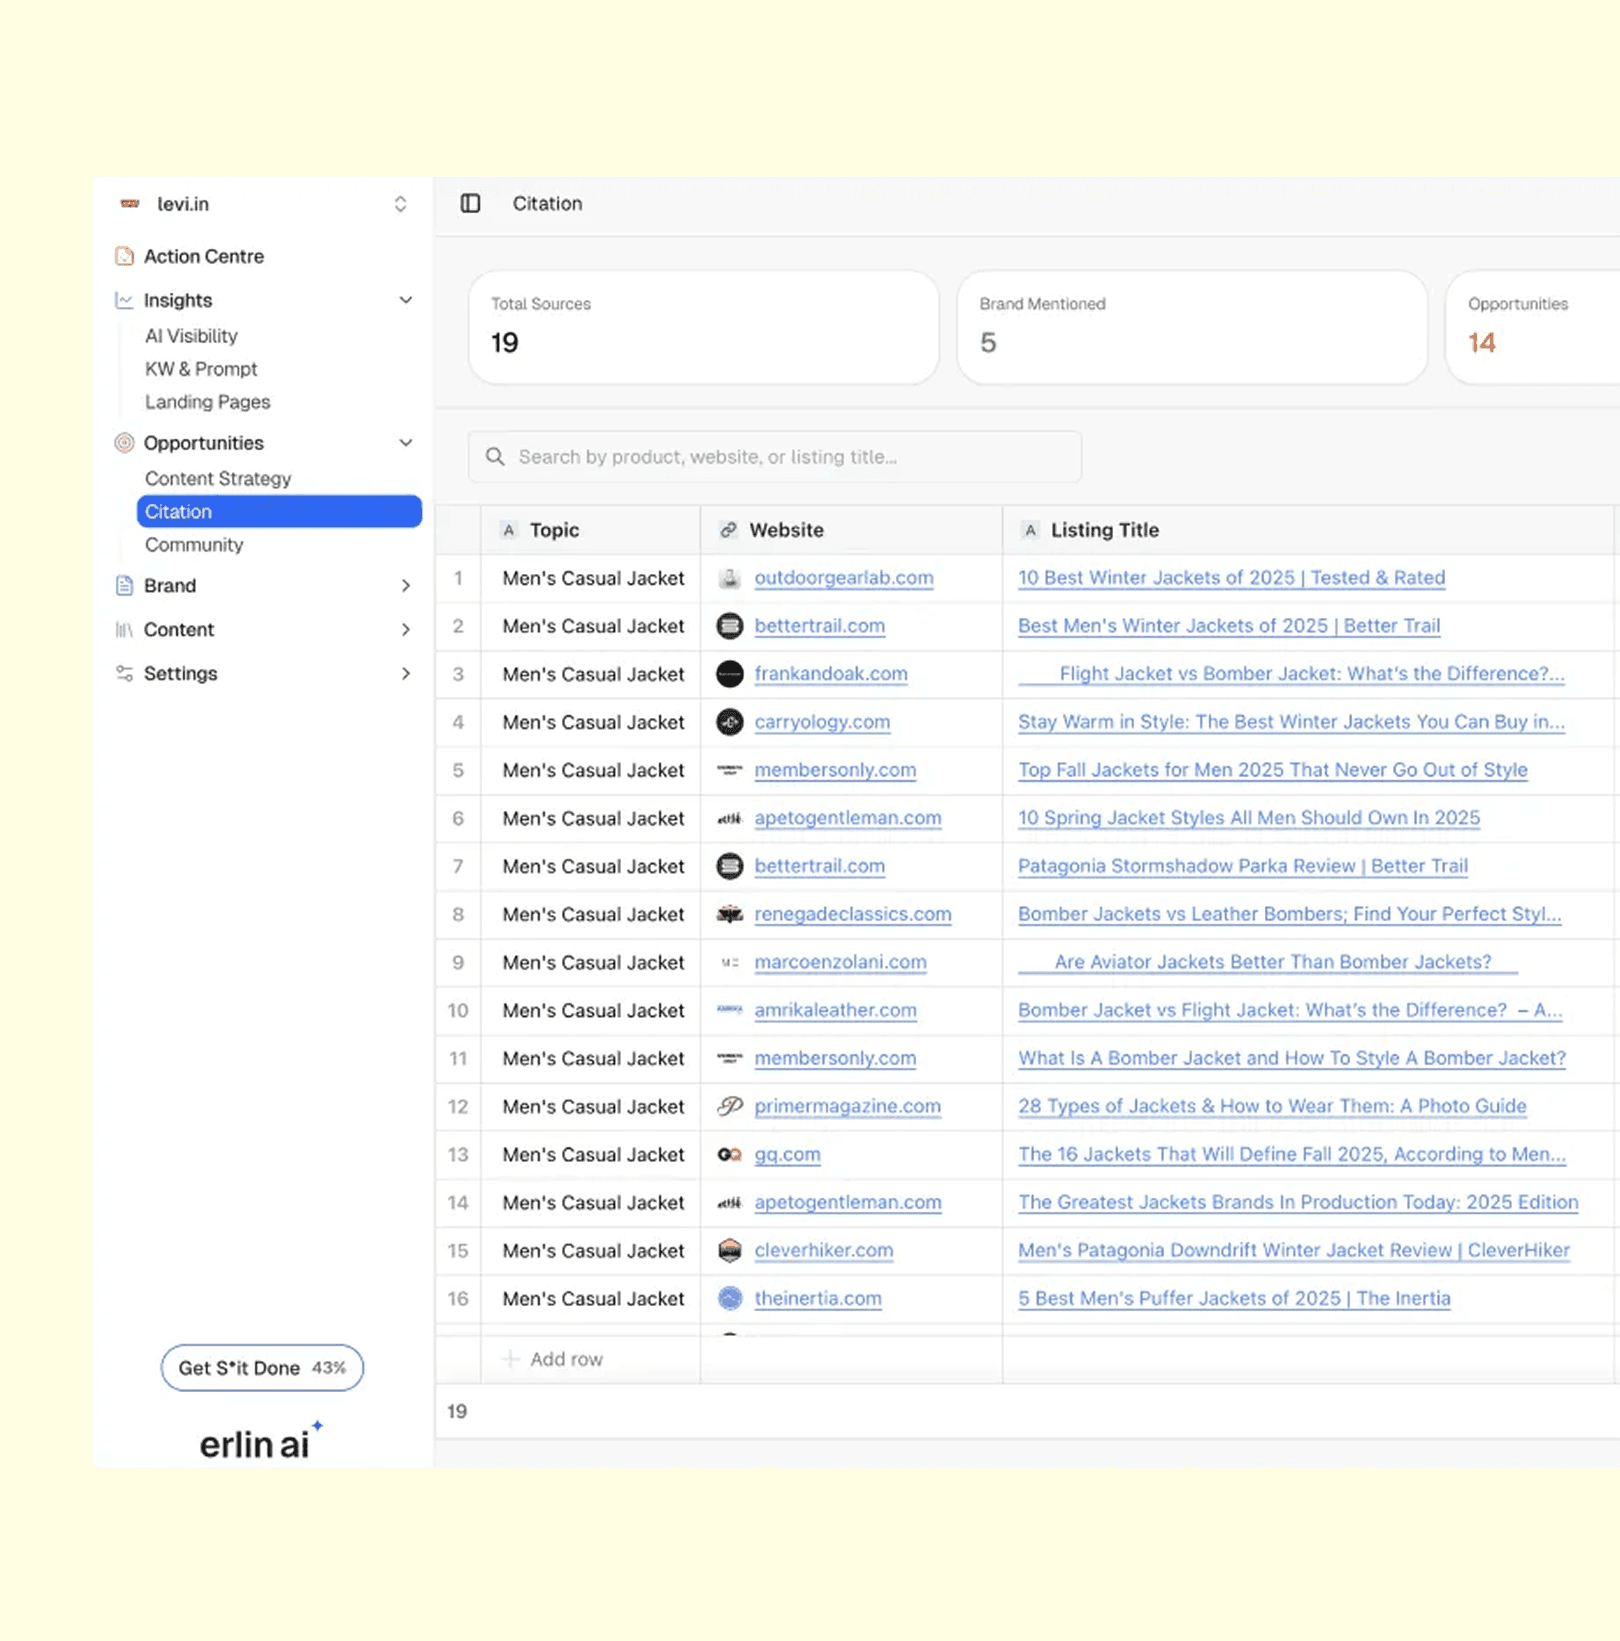Click the search by product input field
Image resolution: width=1620 pixels, height=1641 pixels.
(x=775, y=457)
